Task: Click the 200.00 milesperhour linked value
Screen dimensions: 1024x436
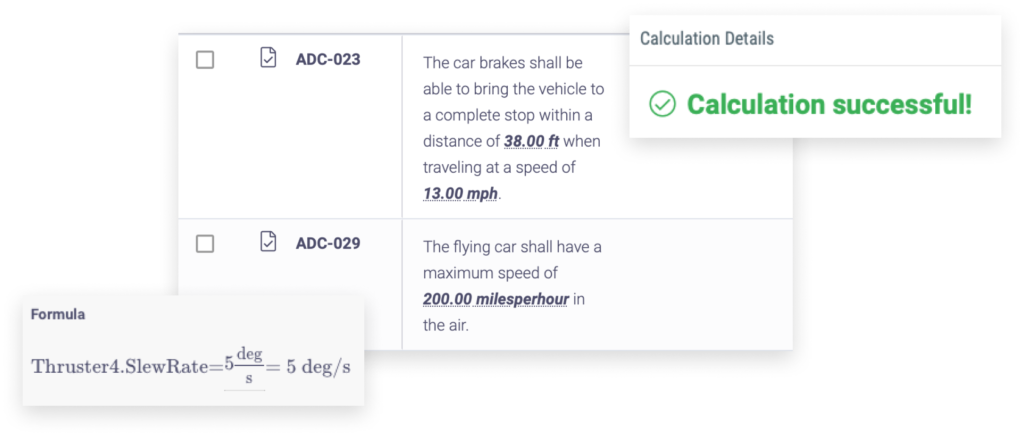Action: [496, 299]
